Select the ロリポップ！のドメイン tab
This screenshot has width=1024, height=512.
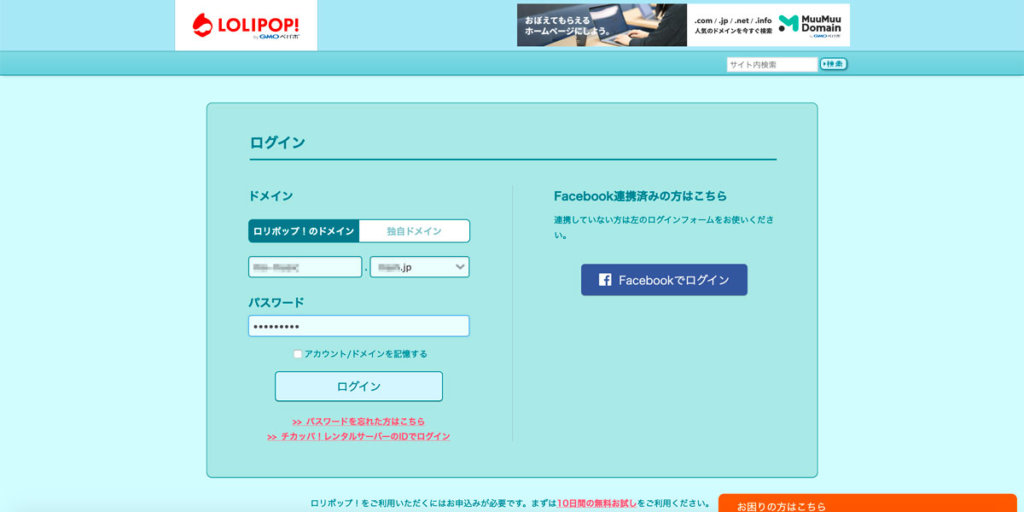pos(304,231)
